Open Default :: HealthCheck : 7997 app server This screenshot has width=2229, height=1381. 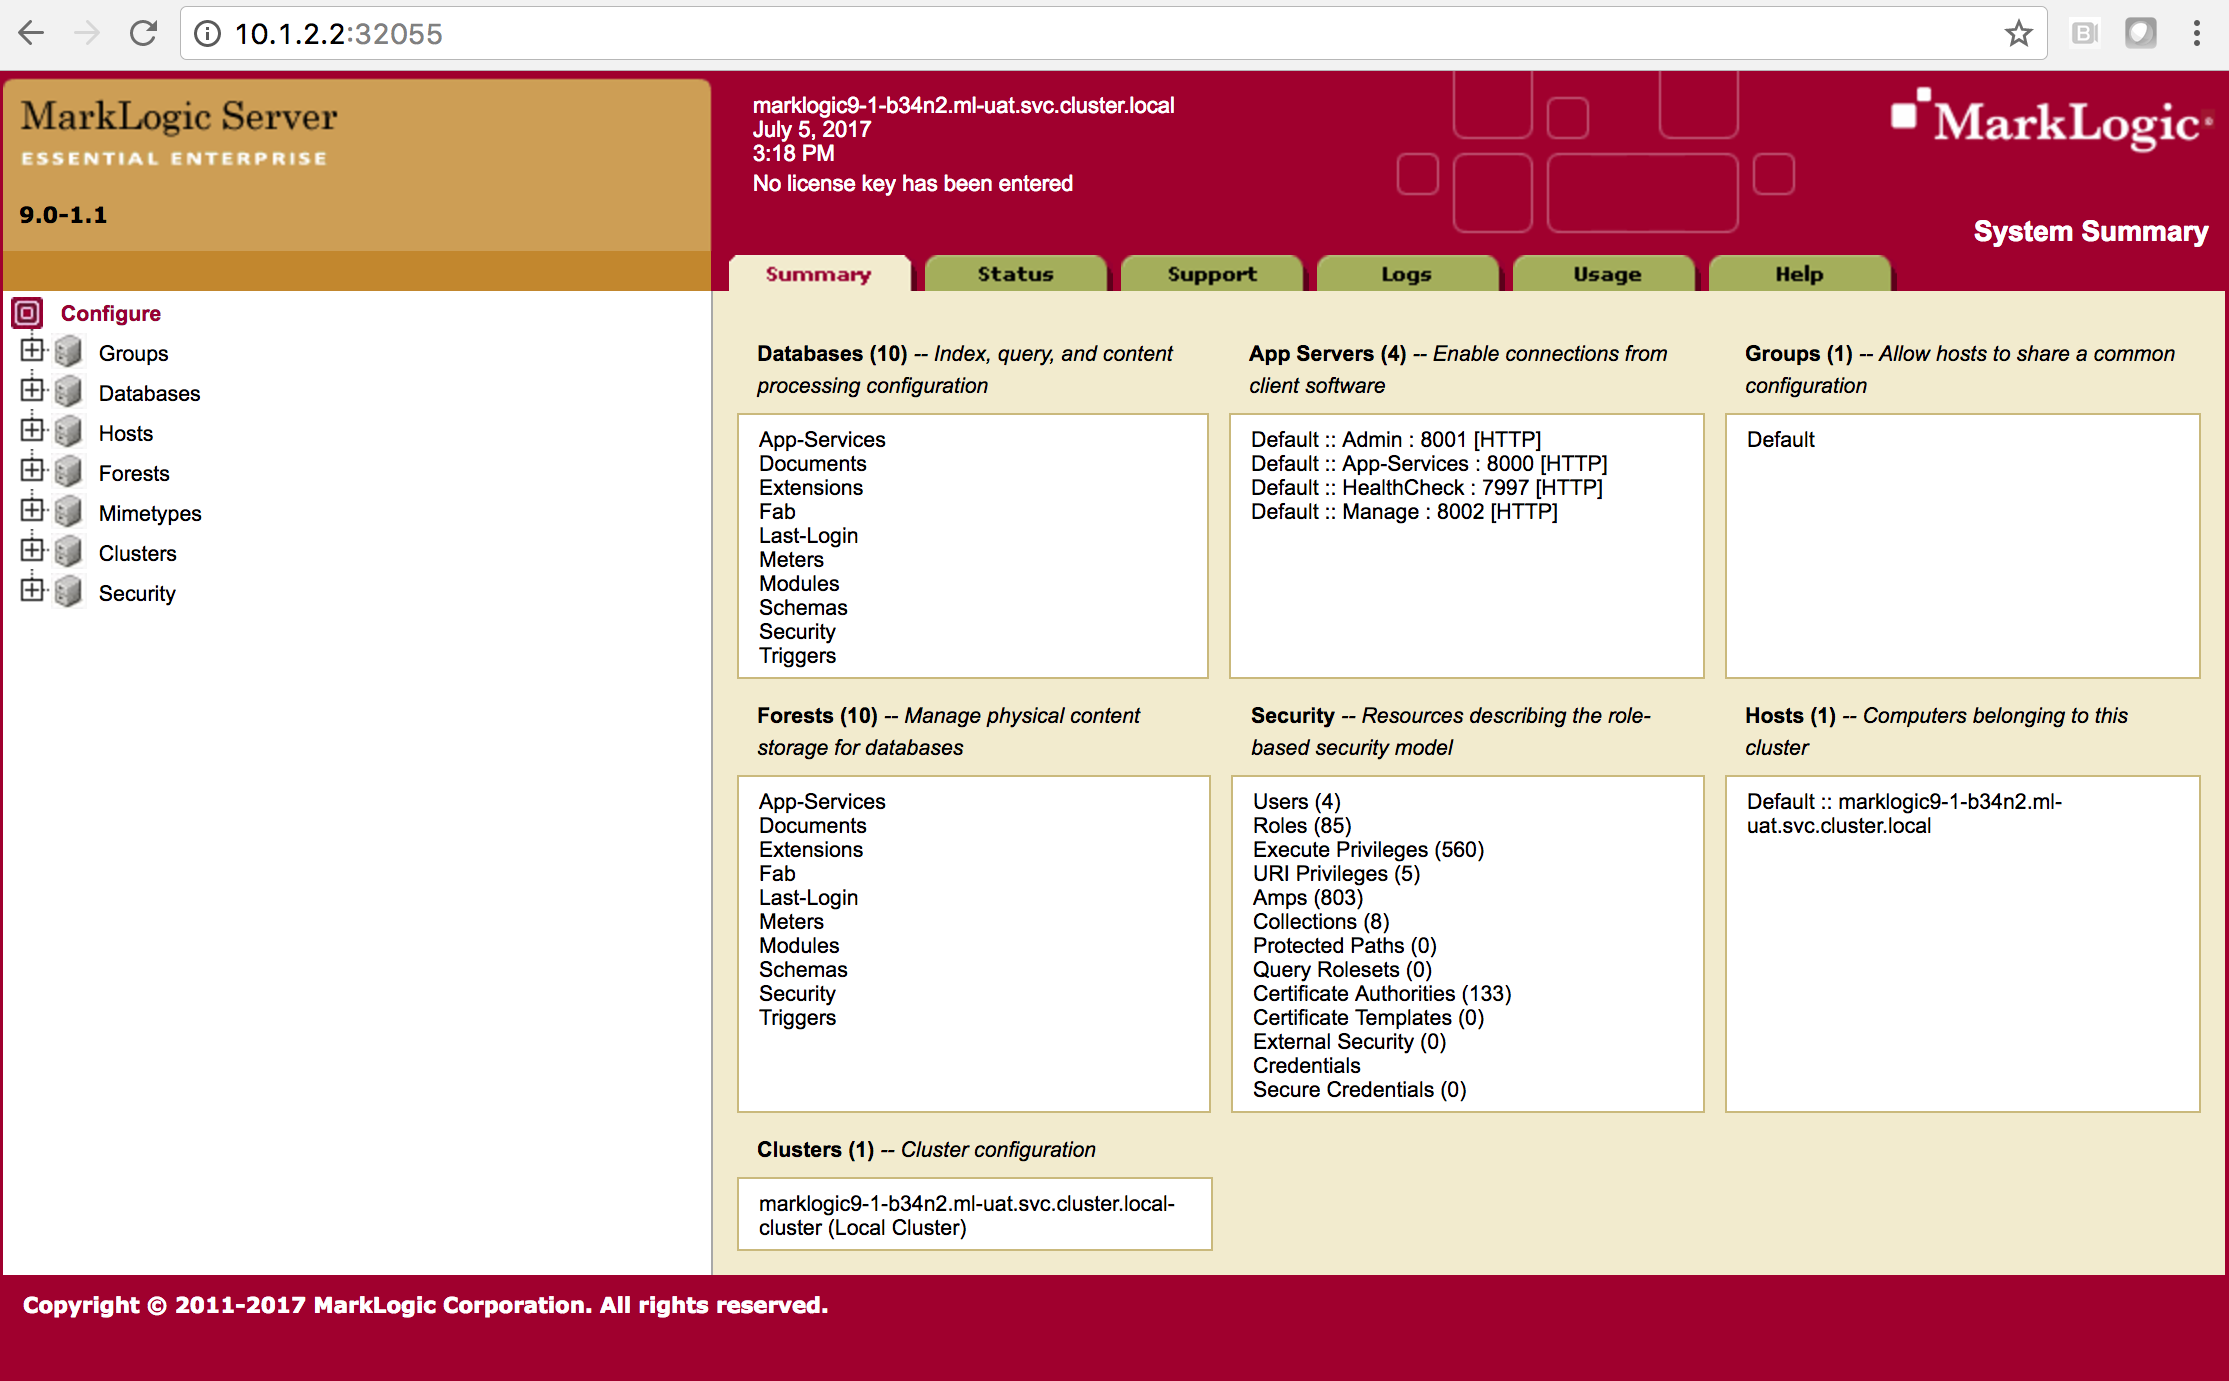click(x=1427, y=487)
